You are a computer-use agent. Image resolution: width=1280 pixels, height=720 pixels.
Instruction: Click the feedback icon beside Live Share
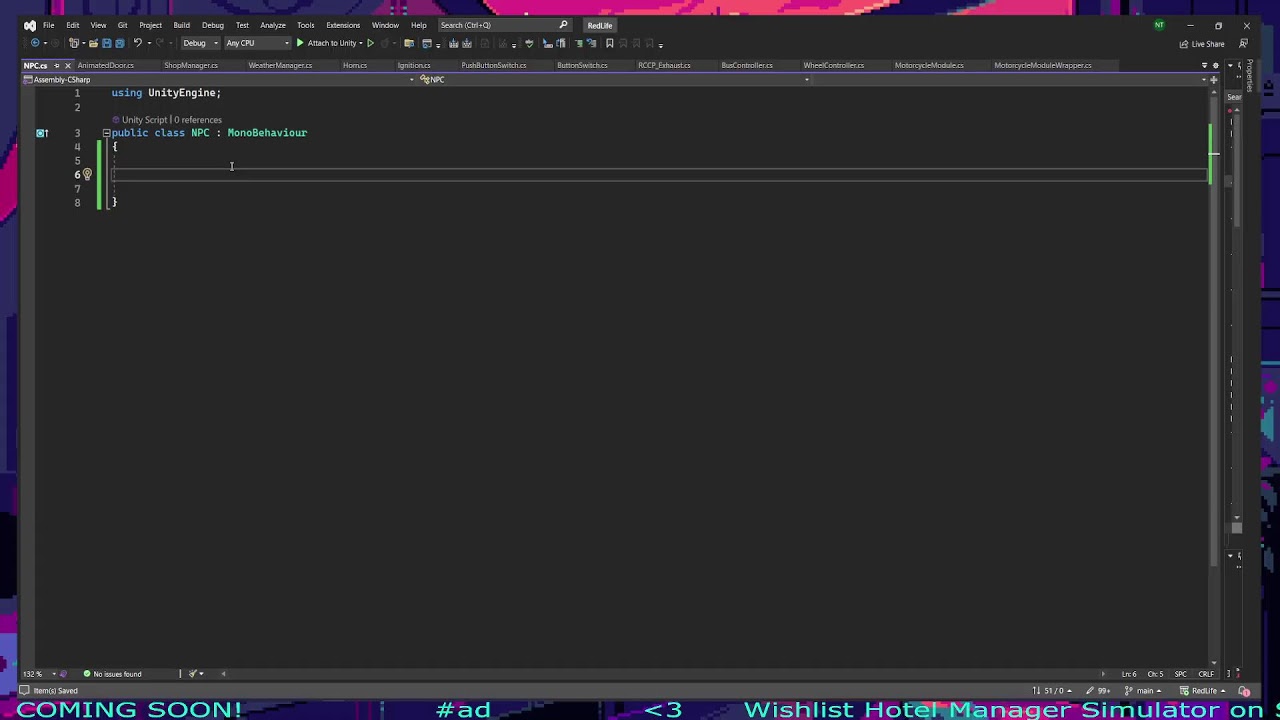(1243, 43)
